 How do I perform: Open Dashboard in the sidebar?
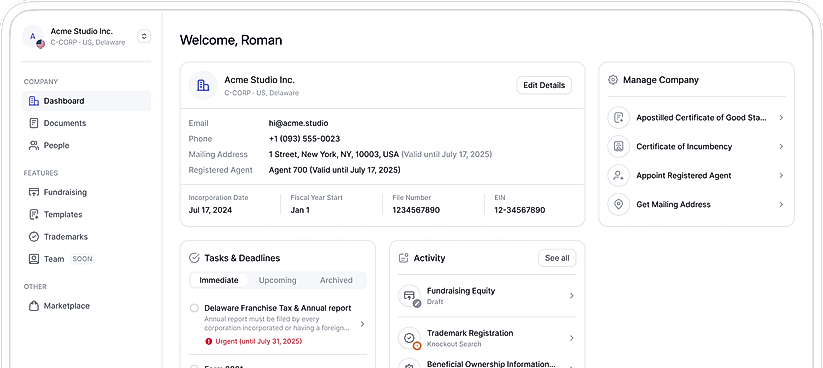point(86,101)
